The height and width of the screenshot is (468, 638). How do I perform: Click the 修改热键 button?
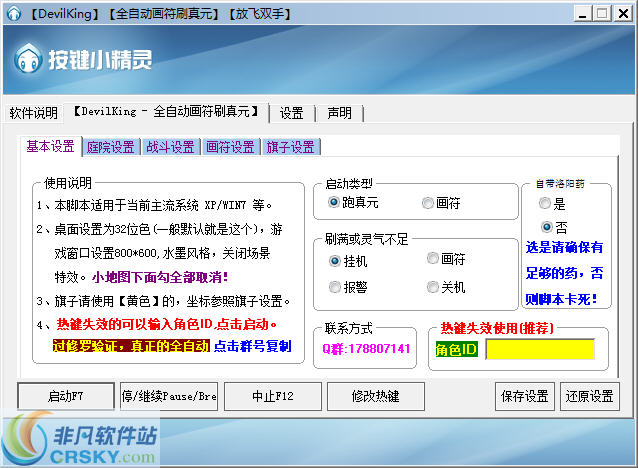(376, 396)
